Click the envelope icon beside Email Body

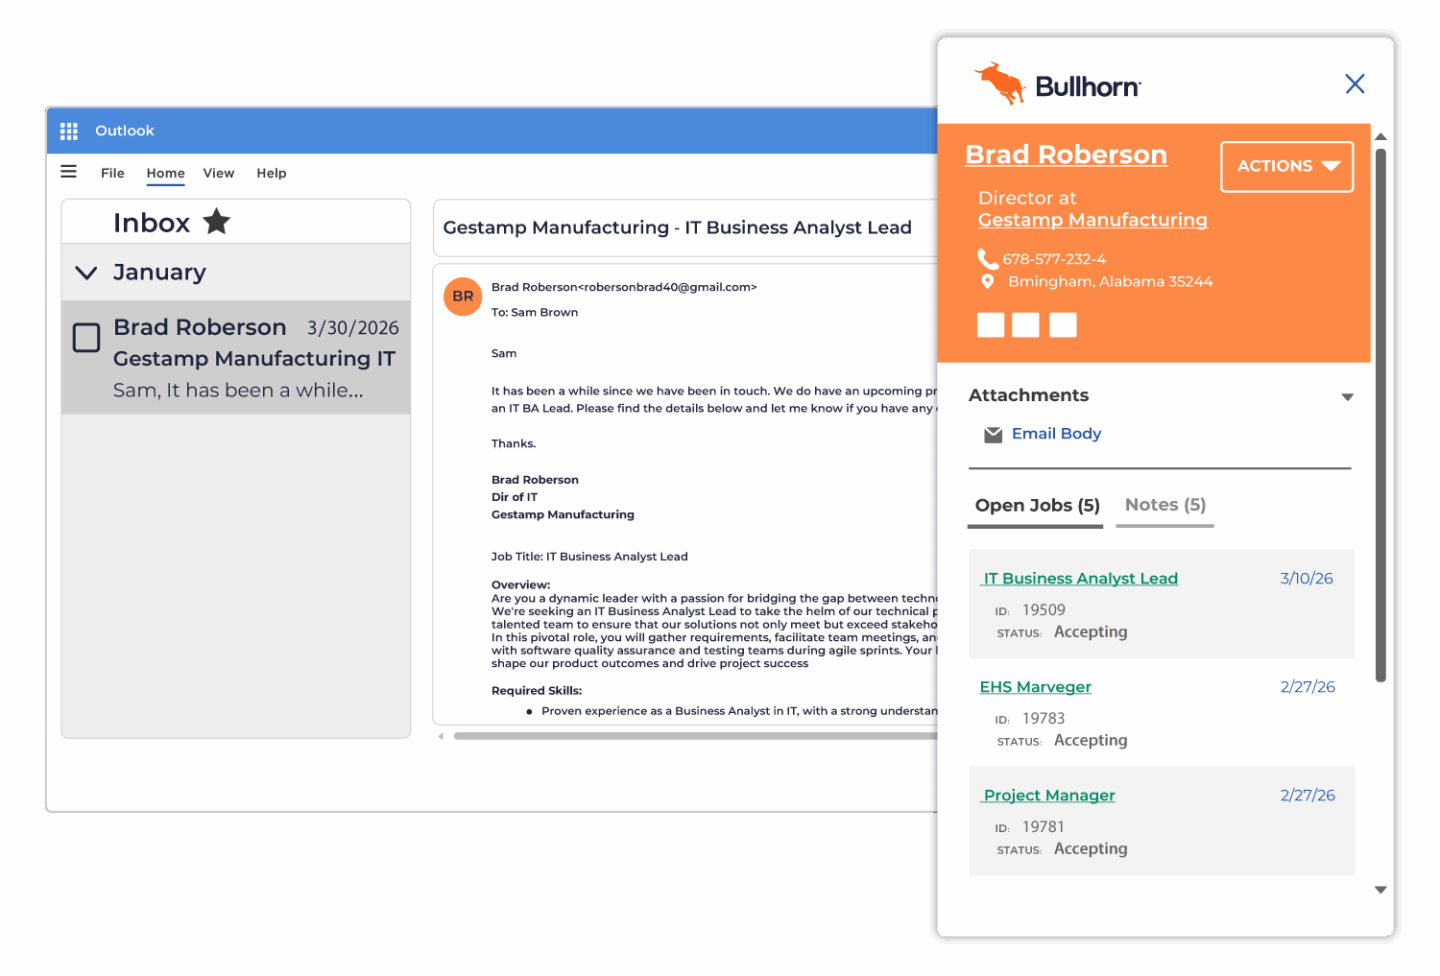pyautogui.click(x=993, y=435)
